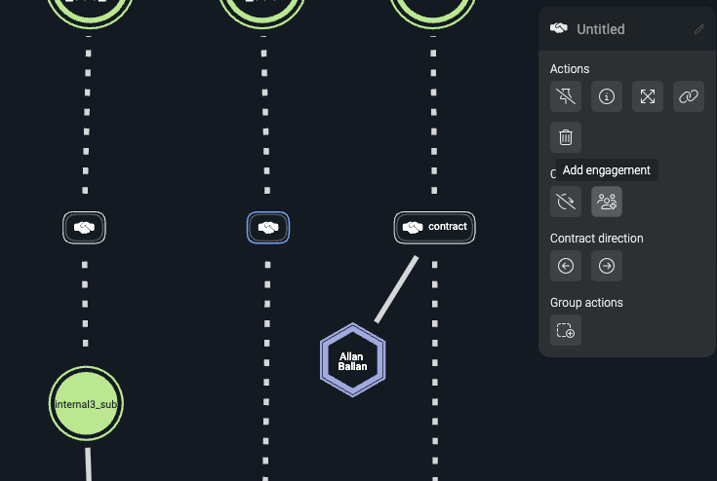Select the internal3_sub green circle node
Image resolution: width=717 pixels, height=481 pixels.
(x=86, y=404)
